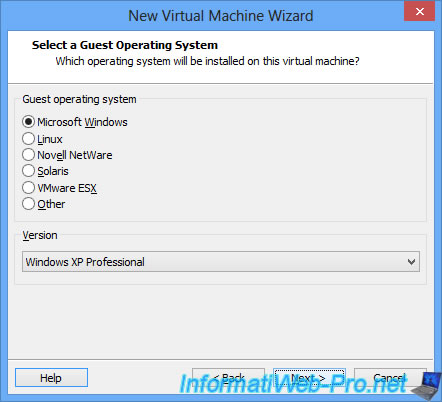Click the Version group label
The height and width of the screenshot is (402, 442).
tap(40, 235)
